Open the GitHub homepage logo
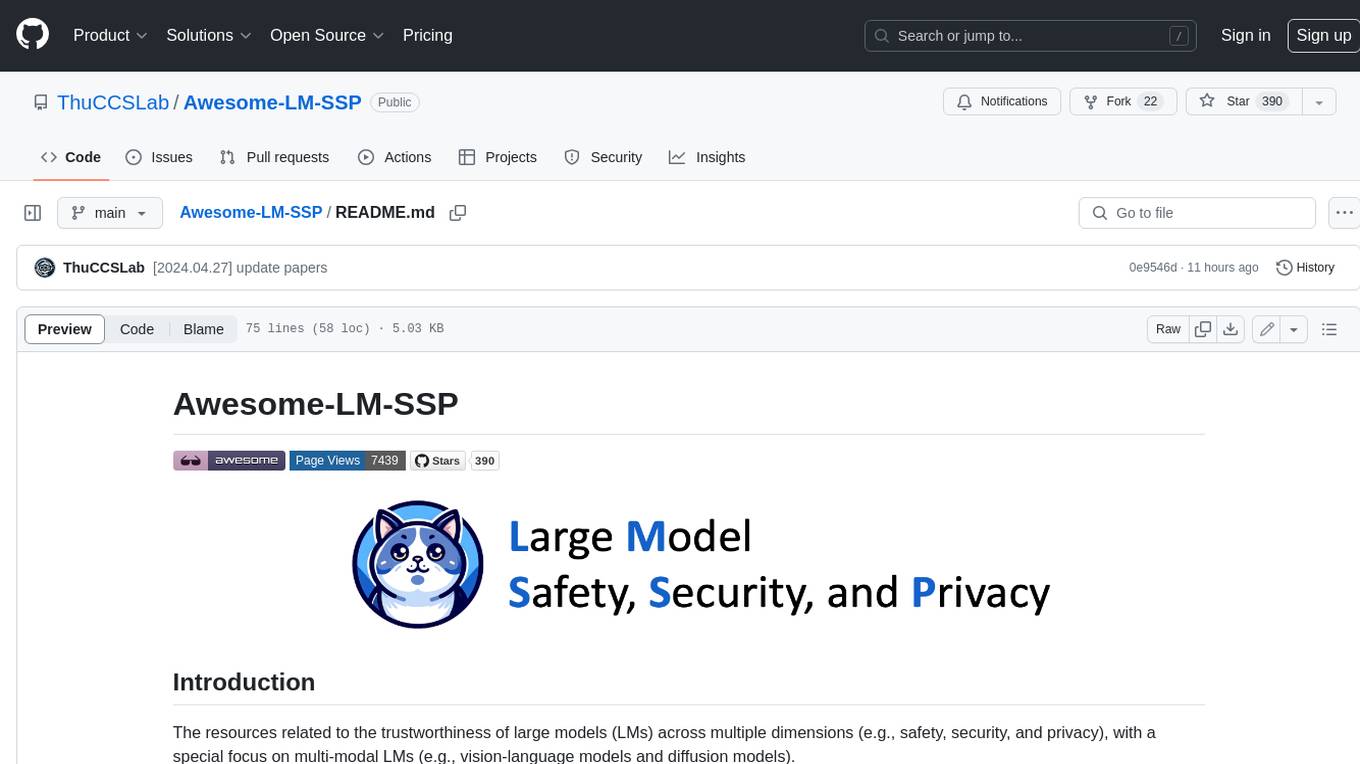This screenshot has height=764, width=1360. (32, 35)
